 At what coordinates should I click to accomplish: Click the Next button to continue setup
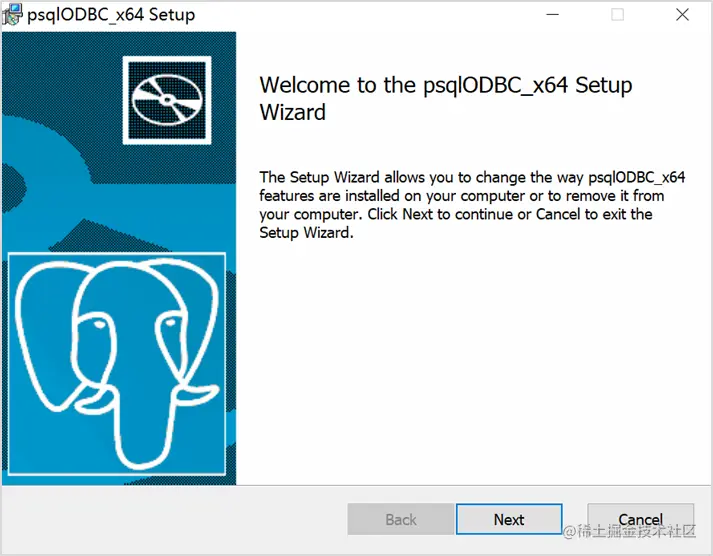[509, 519]
